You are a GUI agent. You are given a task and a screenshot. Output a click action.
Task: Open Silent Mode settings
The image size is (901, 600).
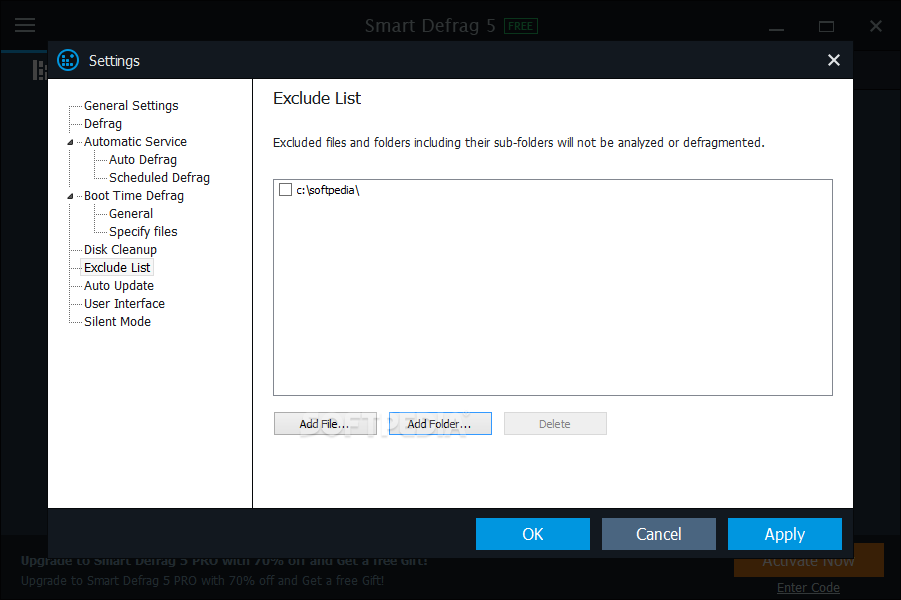(x=117, y=321)
